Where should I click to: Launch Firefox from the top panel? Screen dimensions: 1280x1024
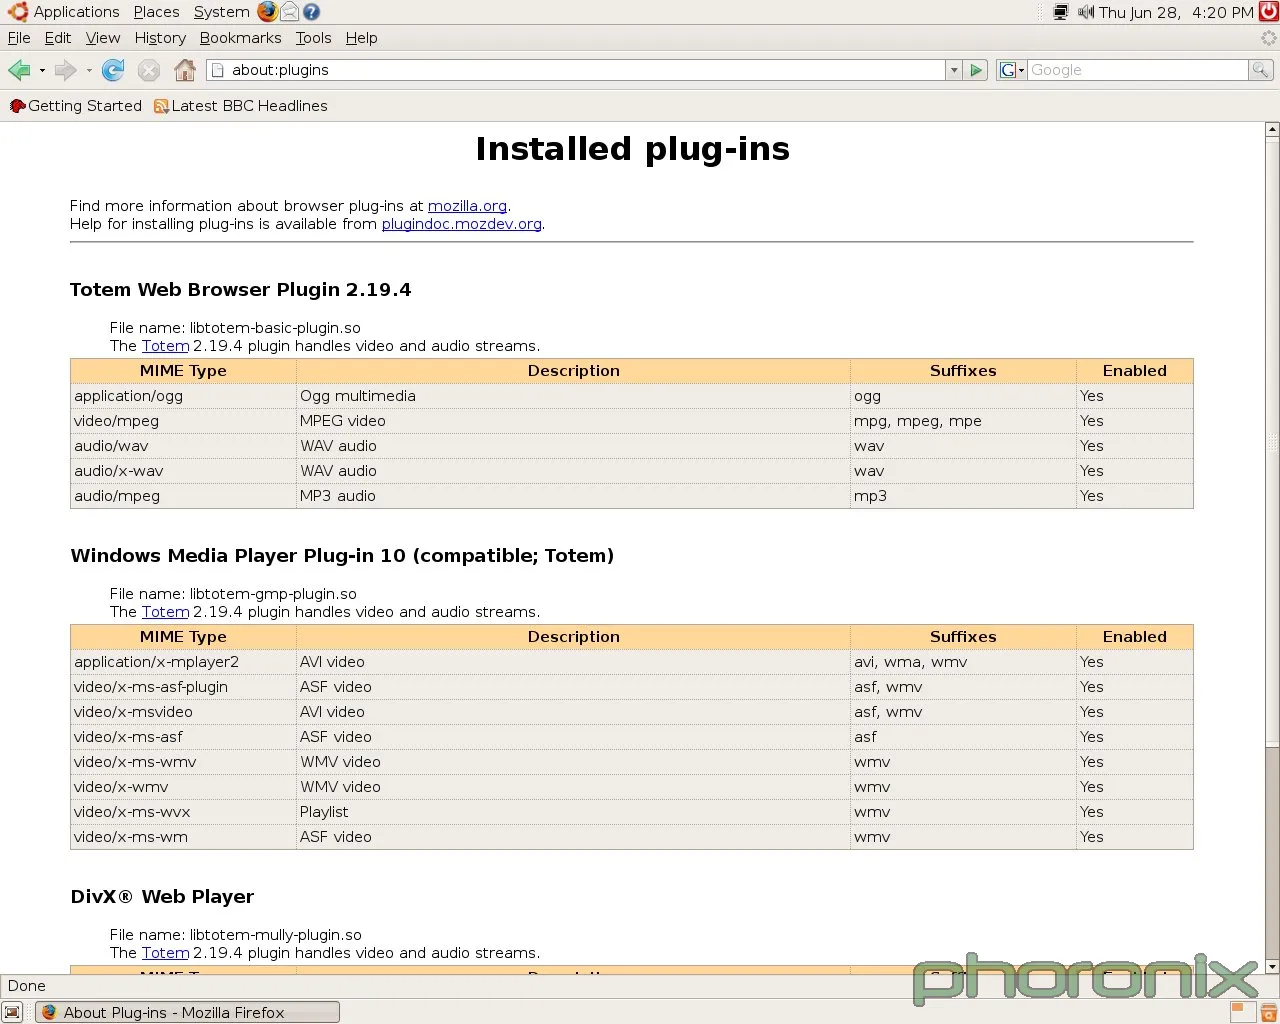tap(267, 12)
